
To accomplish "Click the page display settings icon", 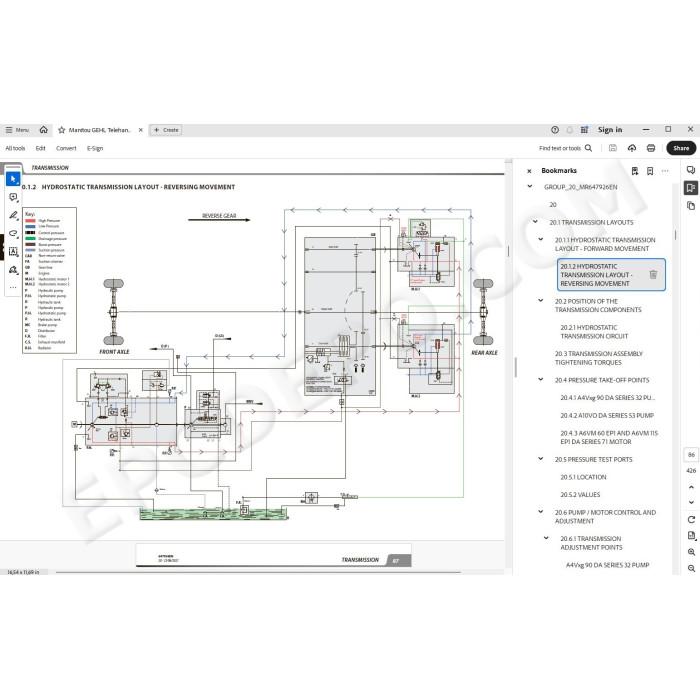I will [x=691, y=536].
